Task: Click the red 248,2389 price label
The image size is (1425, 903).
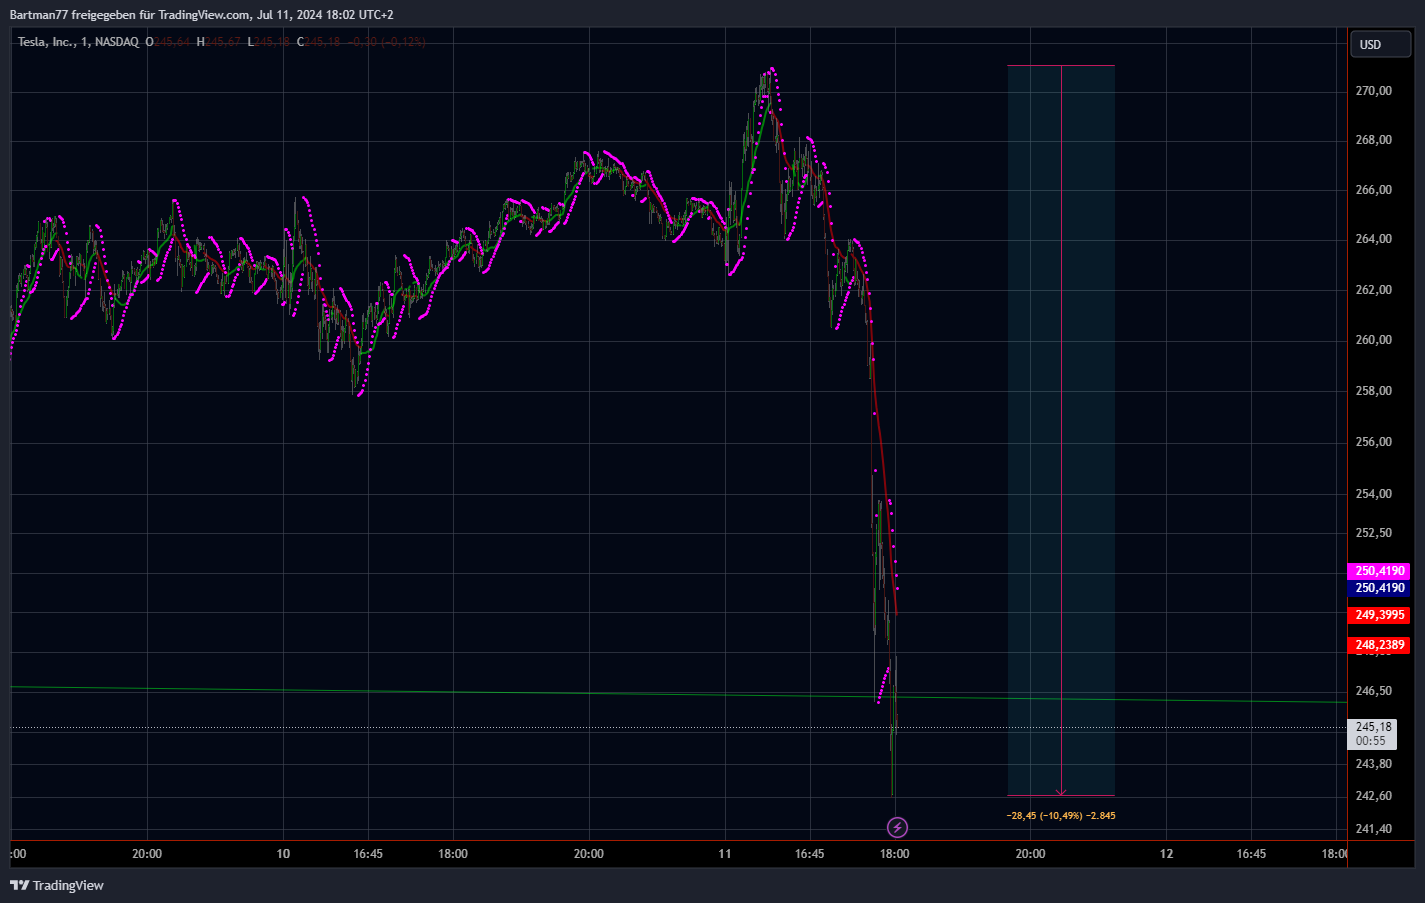Action: [1380, 645]
